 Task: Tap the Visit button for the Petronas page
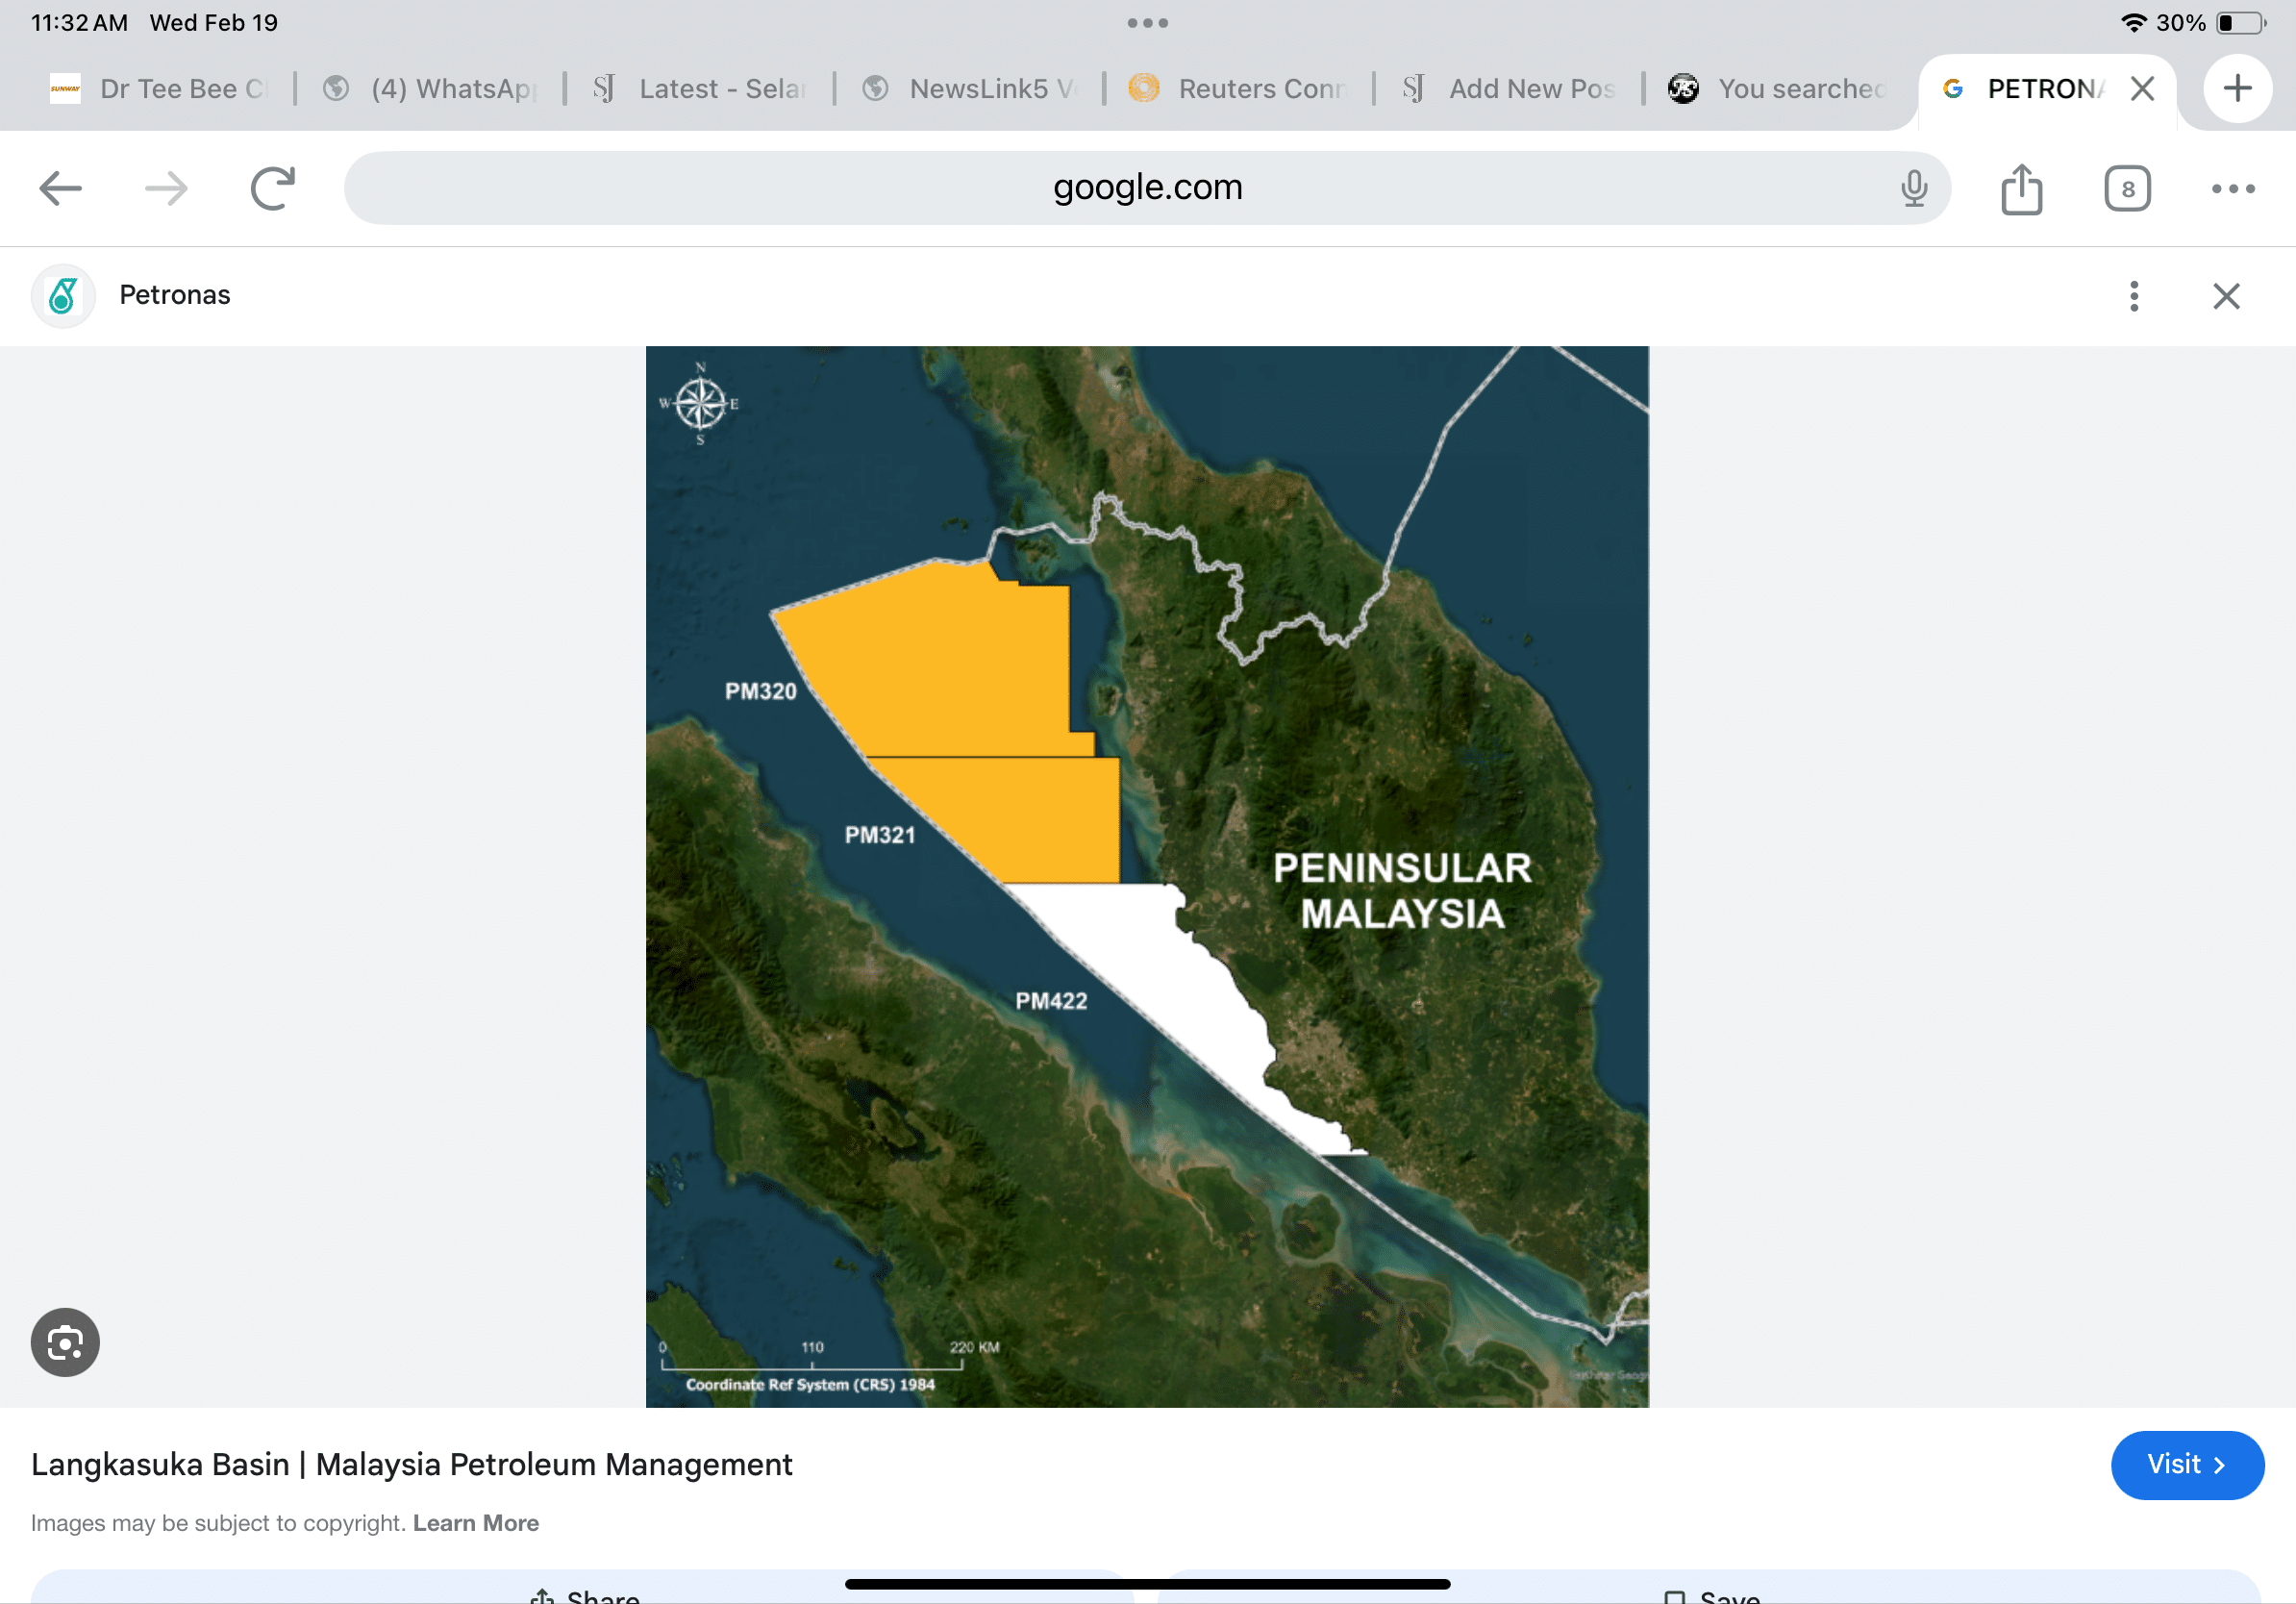[x=2187, y=1465]
